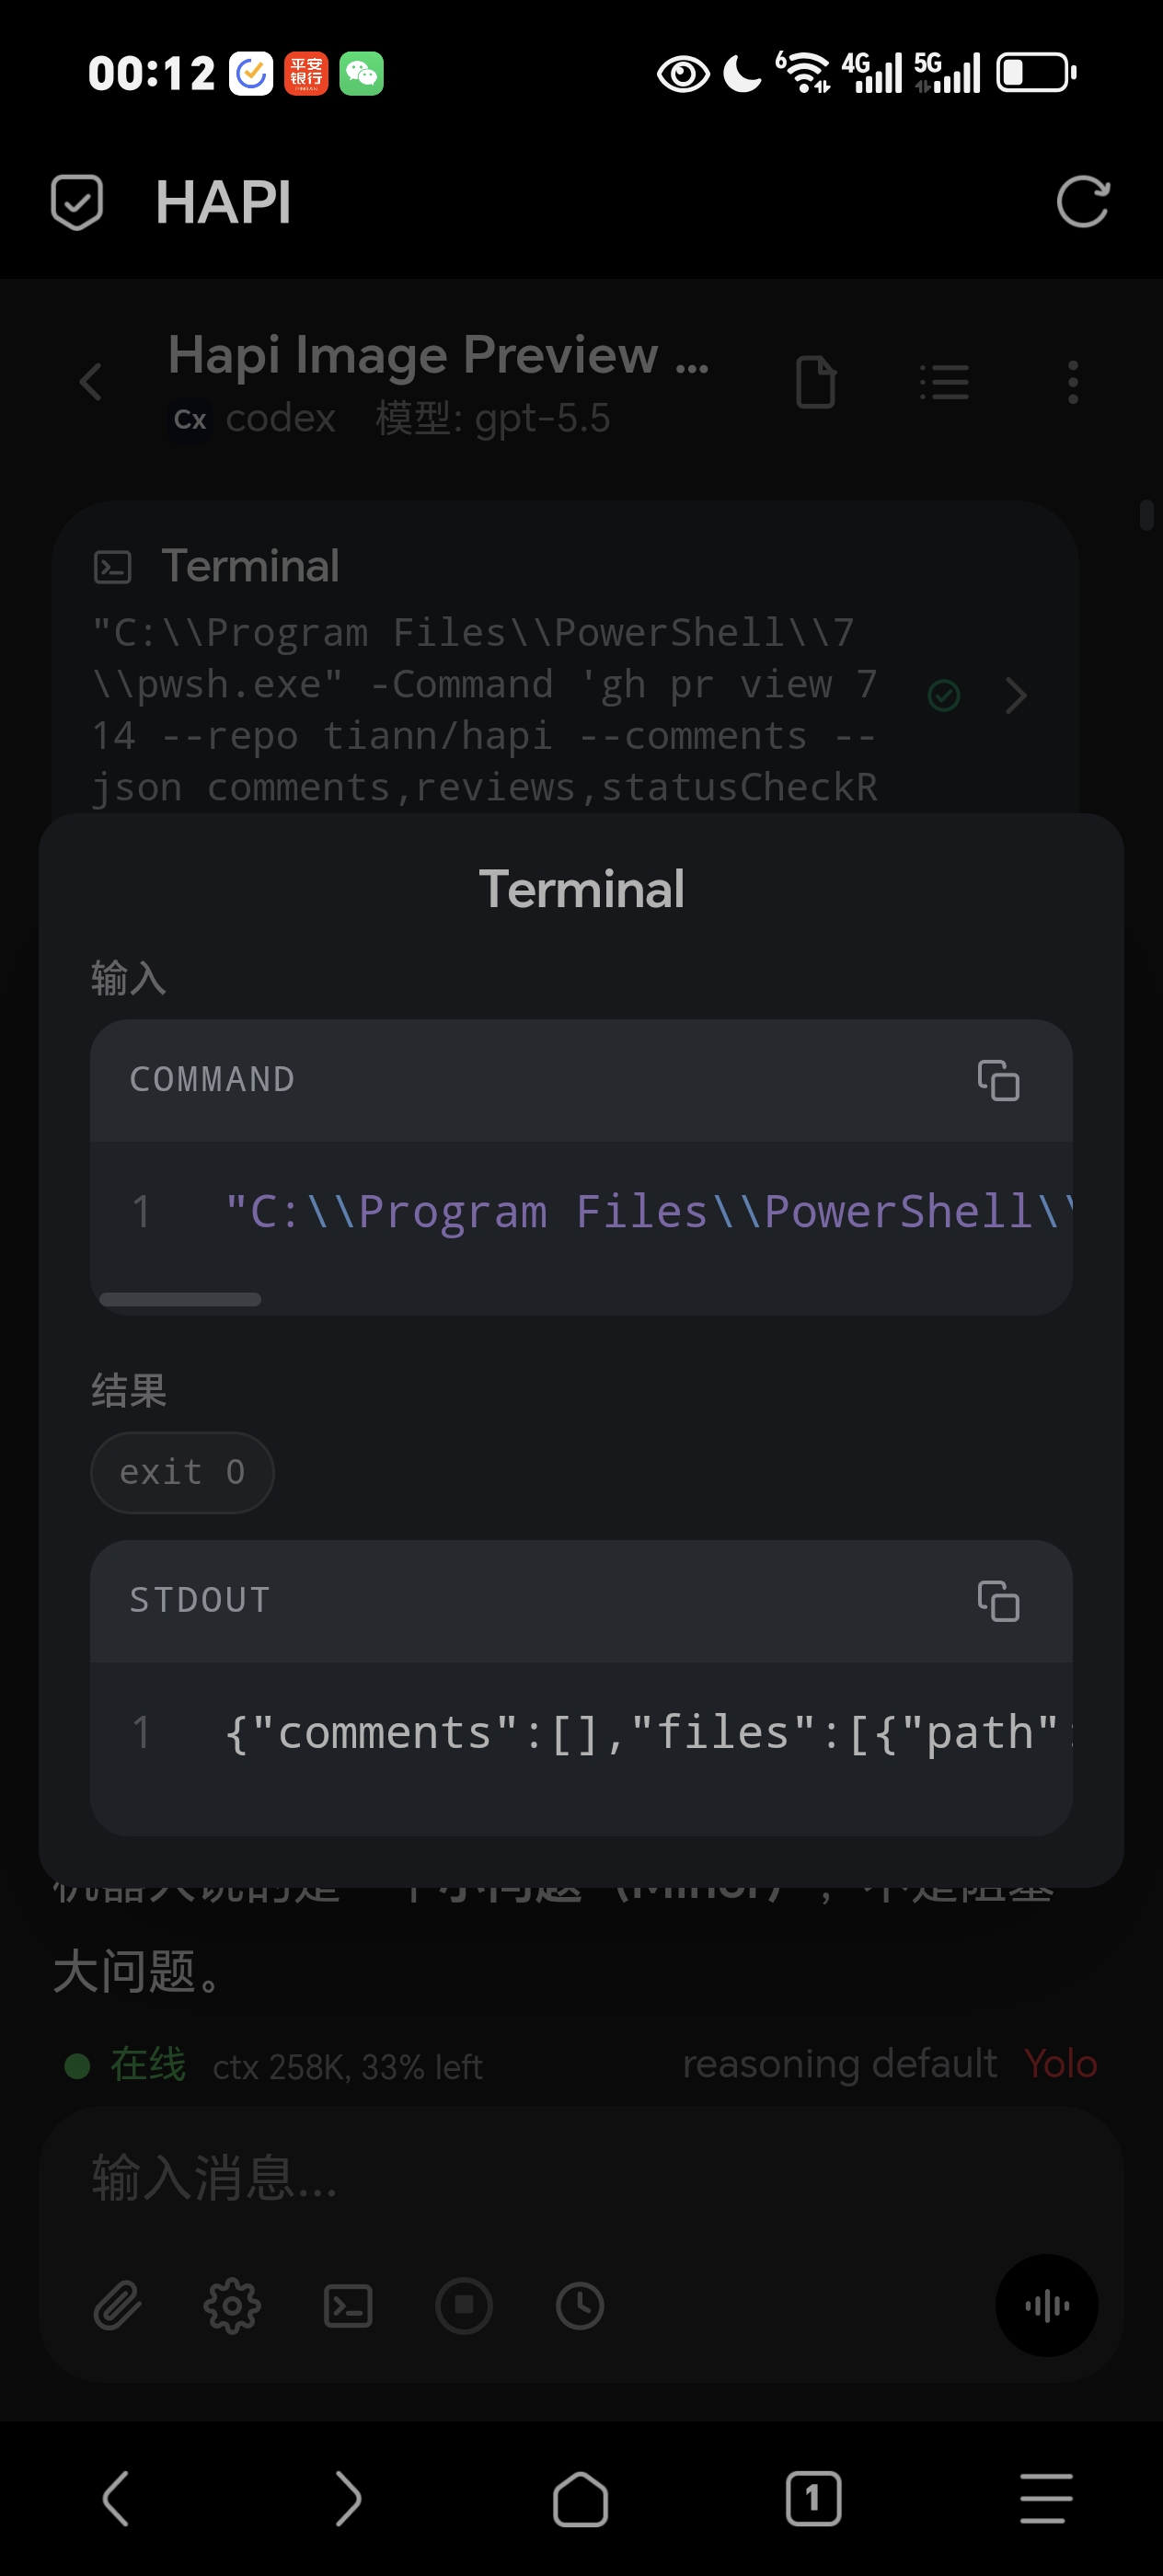1163x2576 pixels.
Task: Open the three-dot more options menu
Action: tap(1073, 382)
